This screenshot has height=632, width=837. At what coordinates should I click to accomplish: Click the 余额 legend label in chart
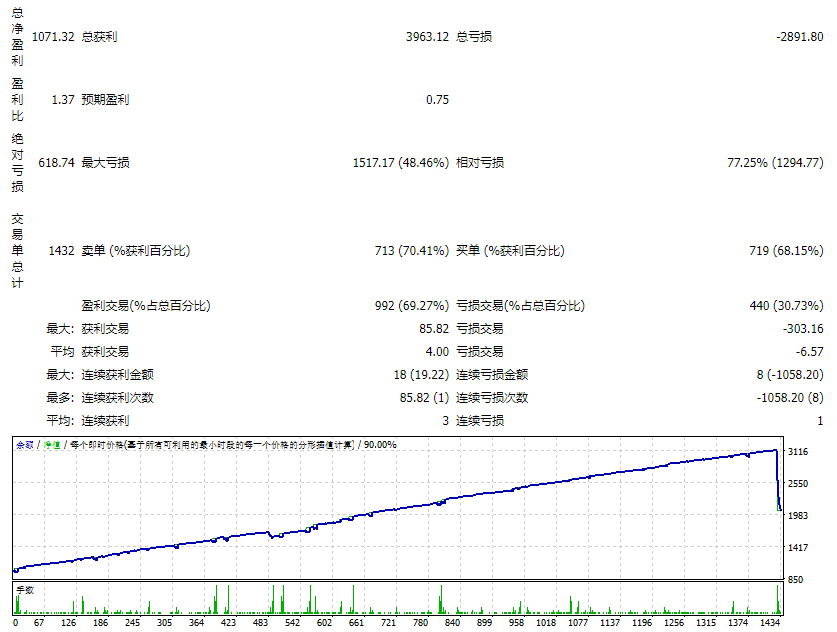click(x=25, y=445)
